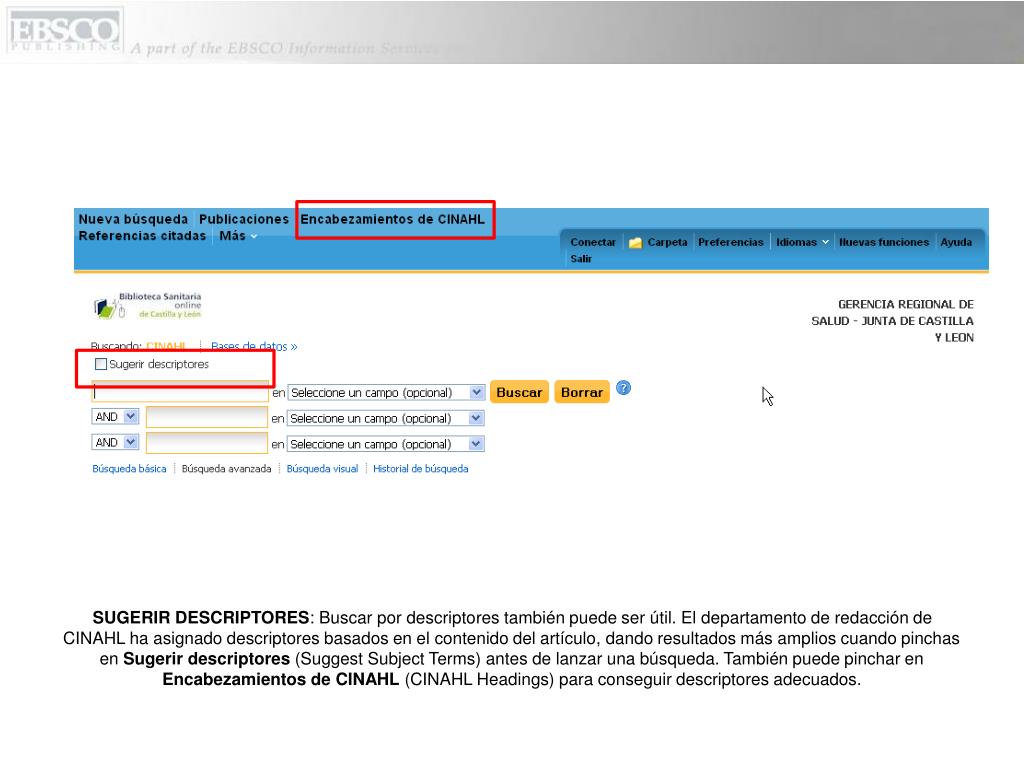Screen dimensions: 1024x768
Task: Click Salir to log out
Action: [581, 259]
